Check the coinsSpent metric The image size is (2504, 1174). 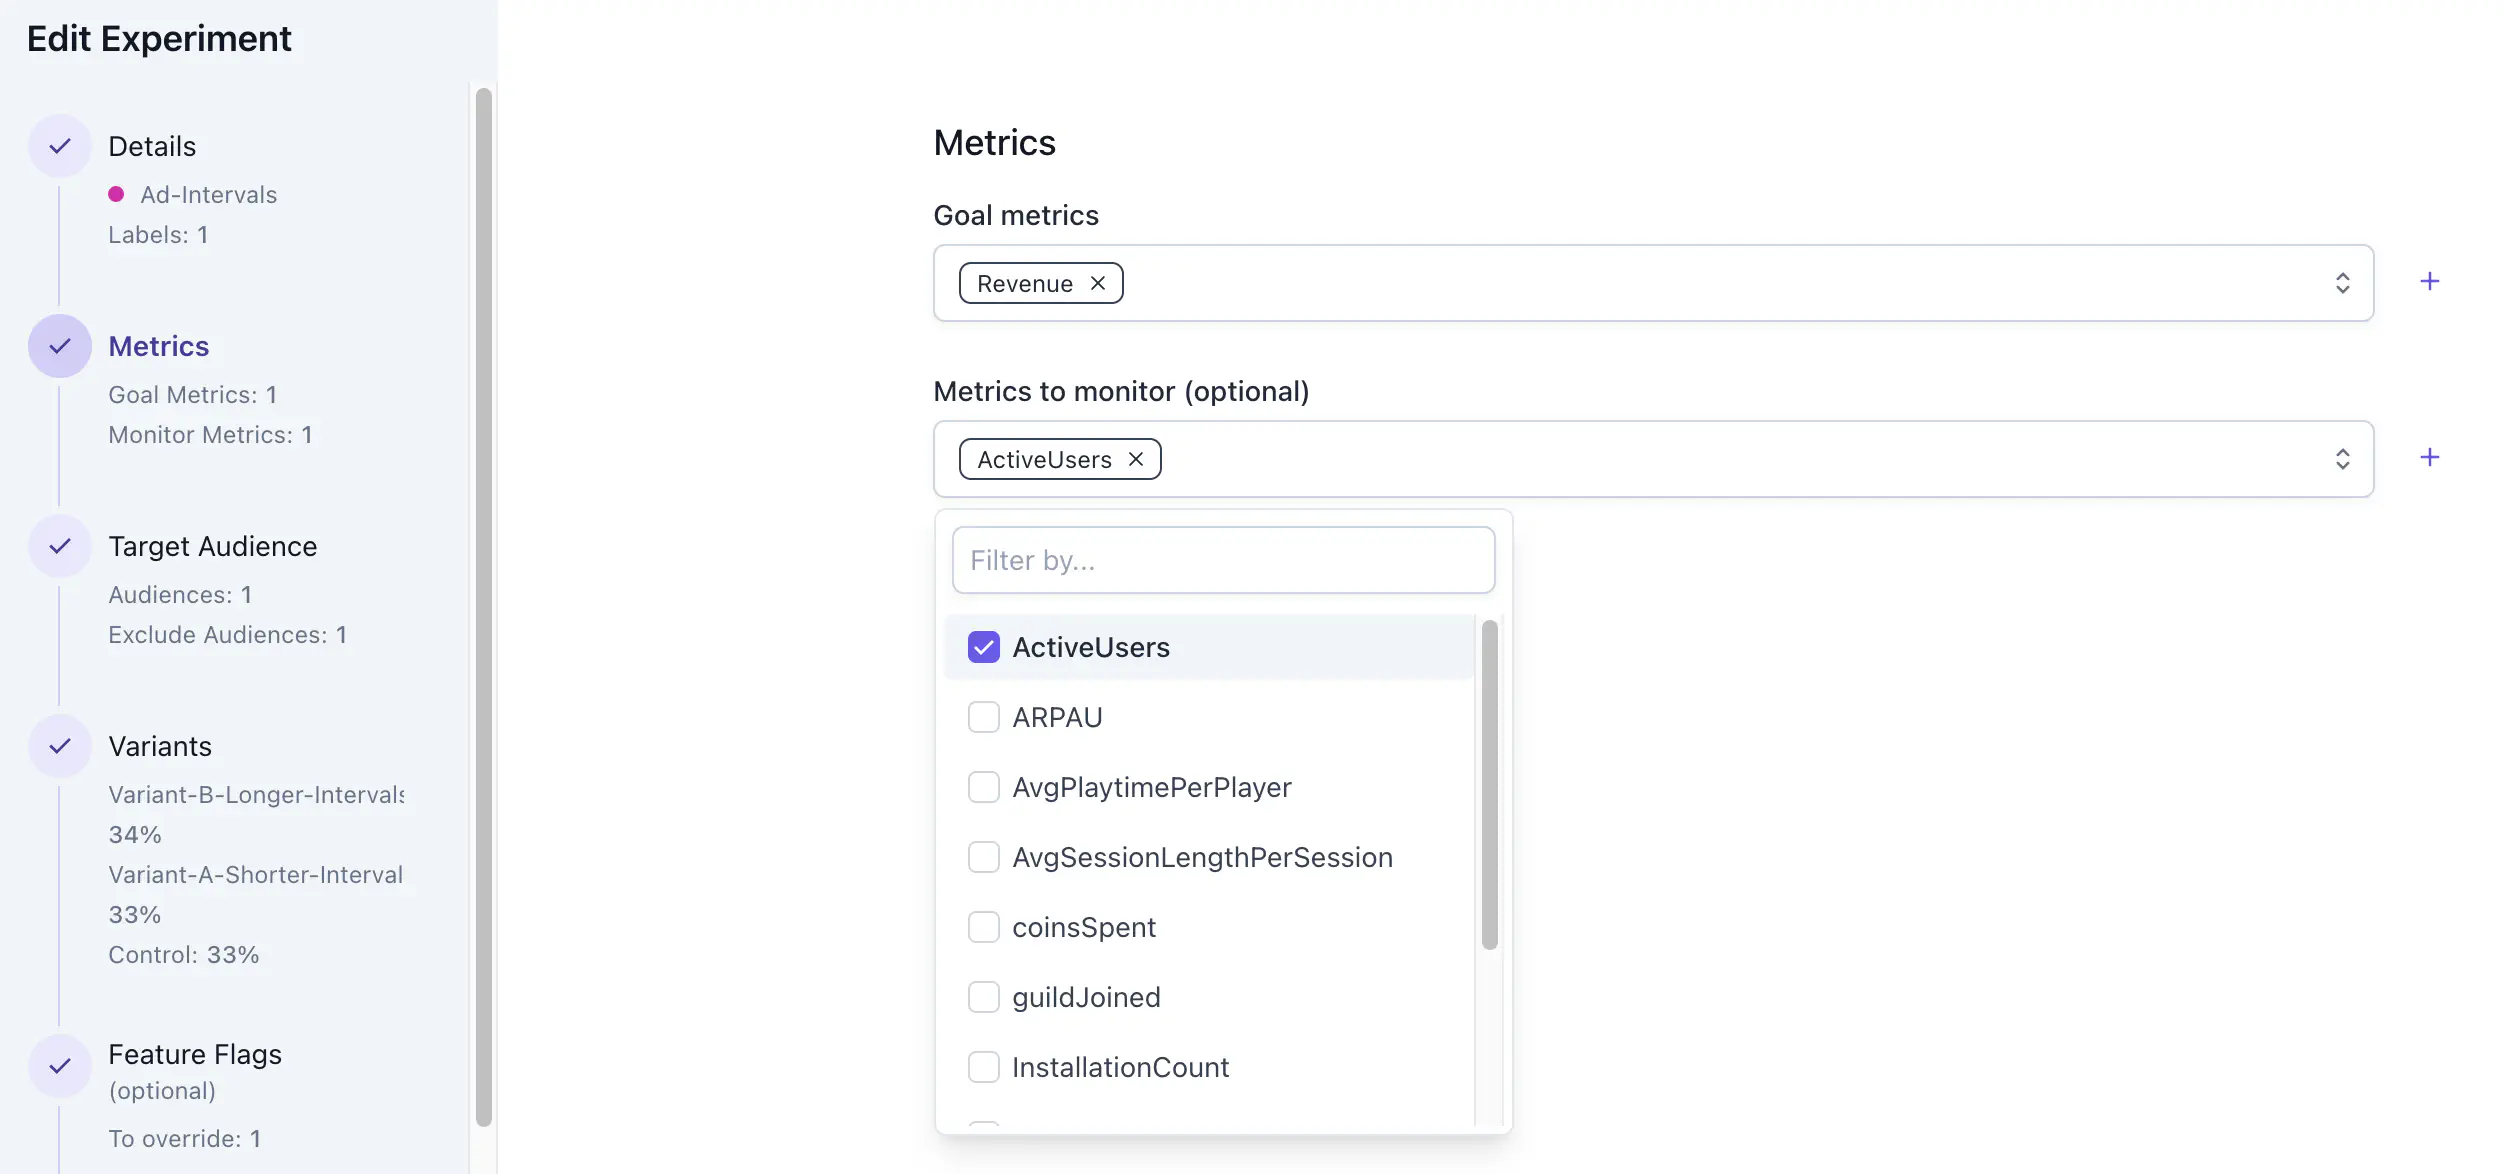[x=983, y=927]
